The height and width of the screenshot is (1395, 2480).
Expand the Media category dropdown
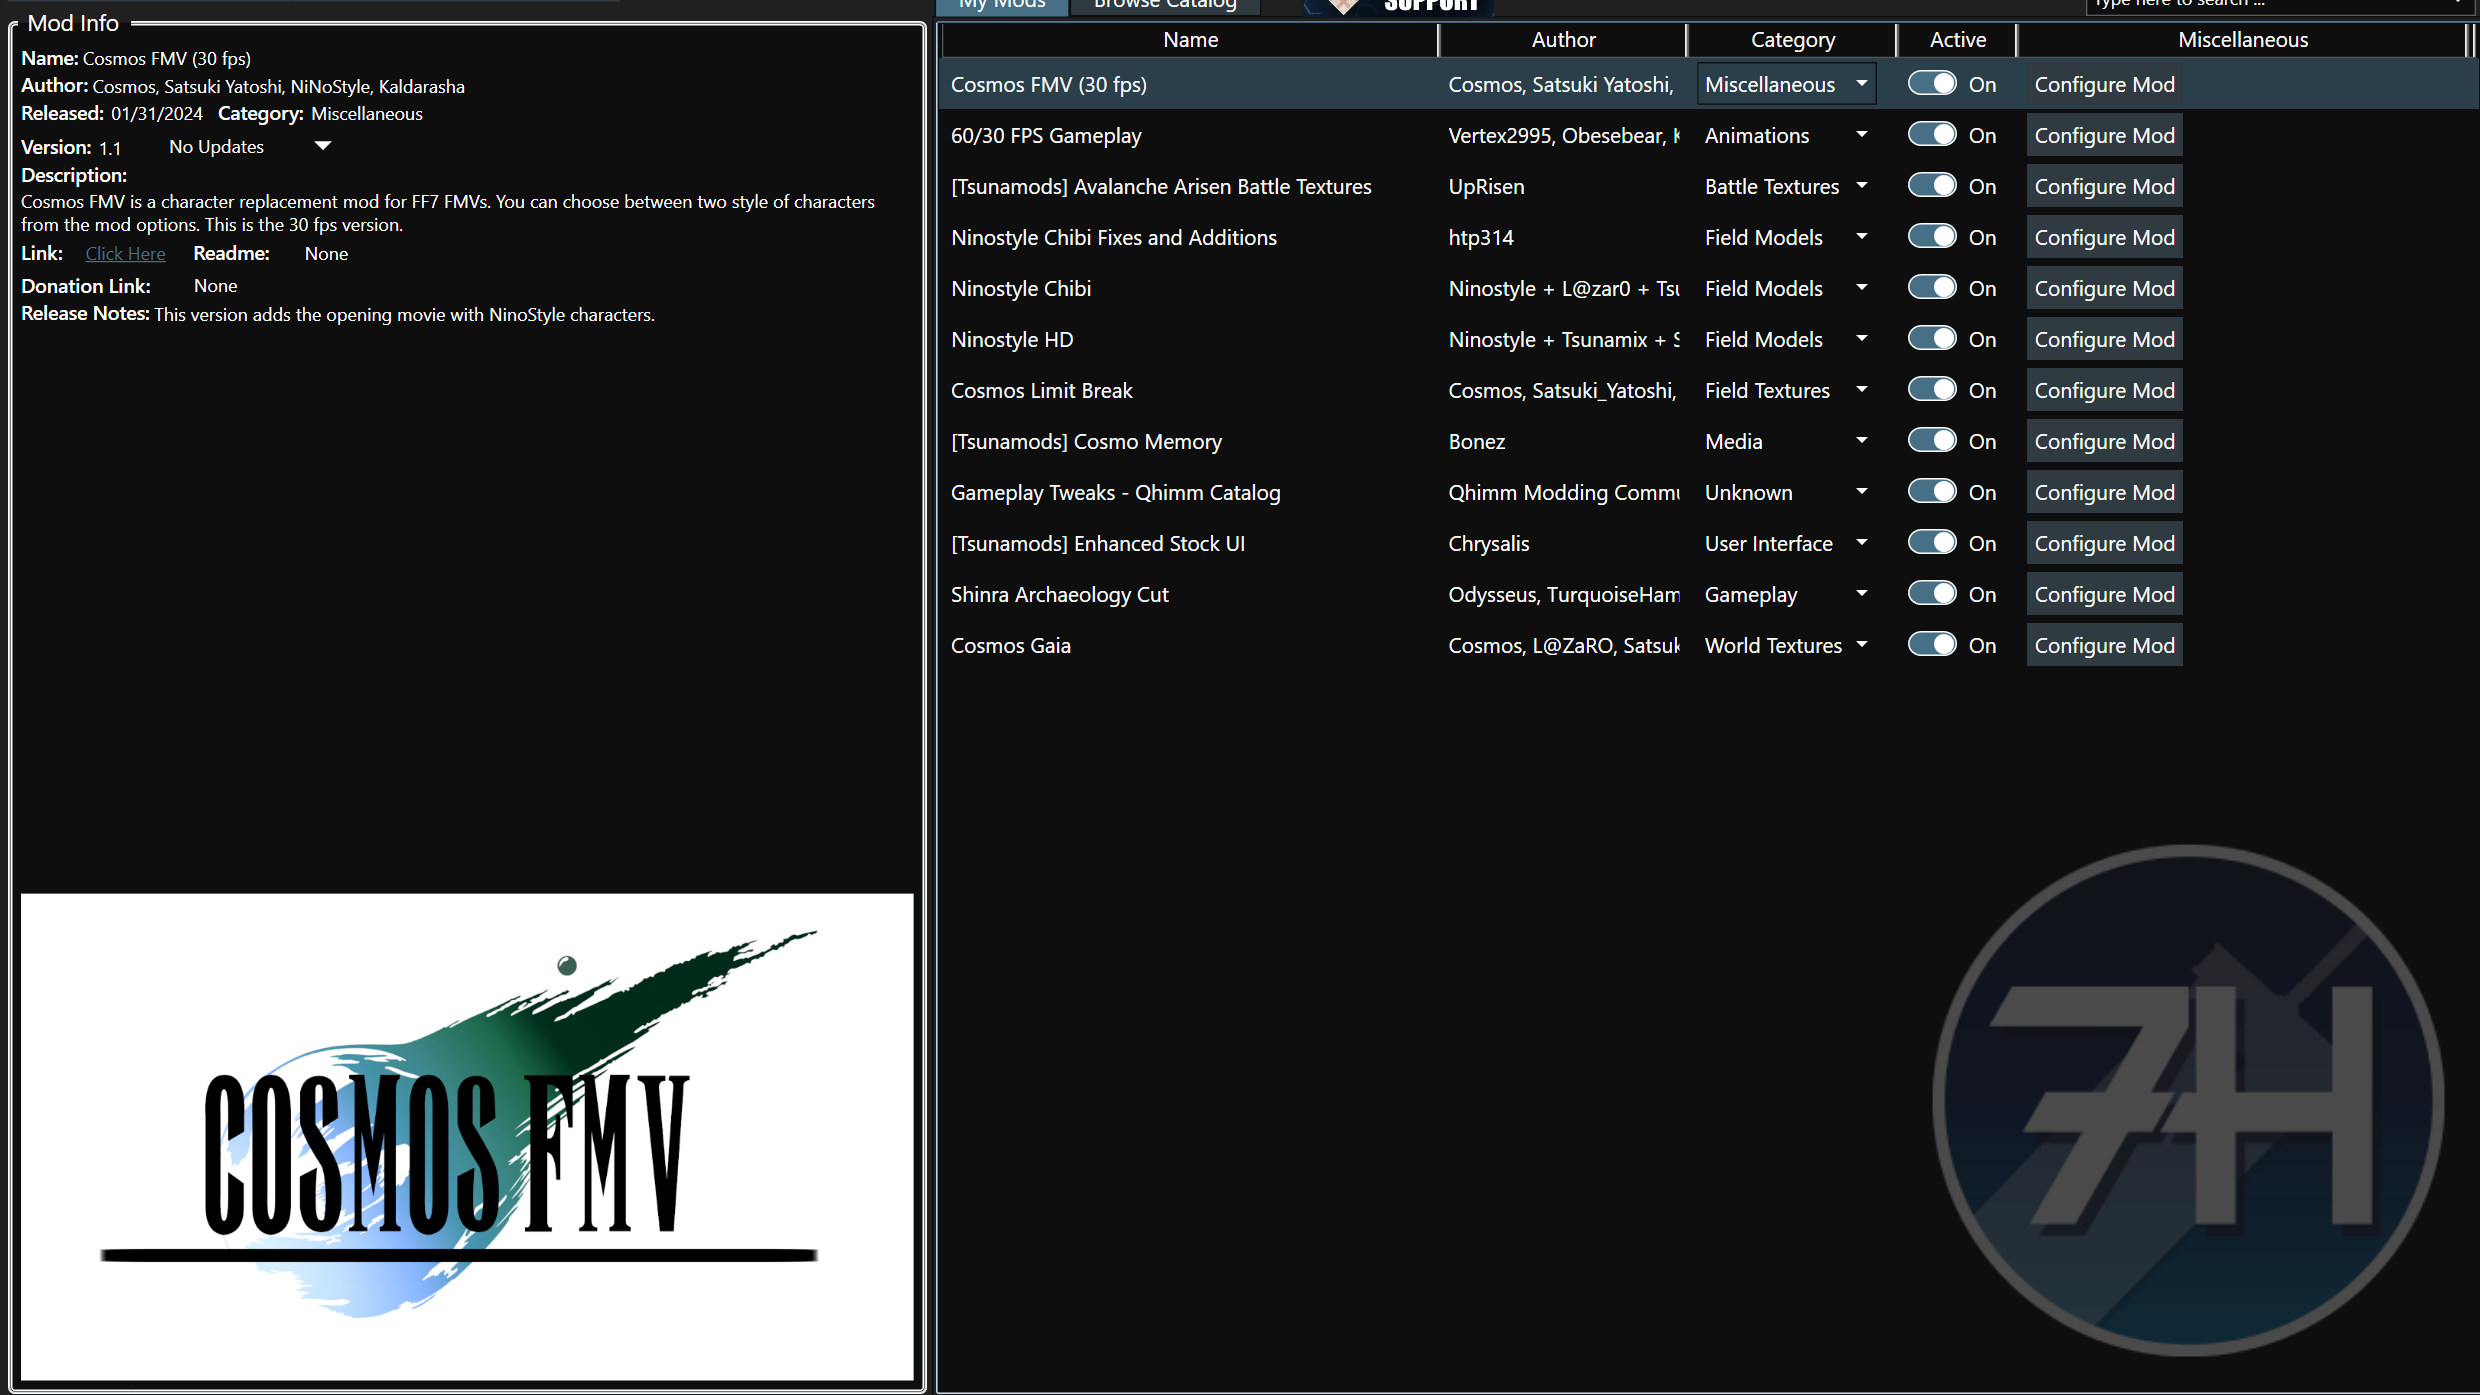coord(1786,441)
